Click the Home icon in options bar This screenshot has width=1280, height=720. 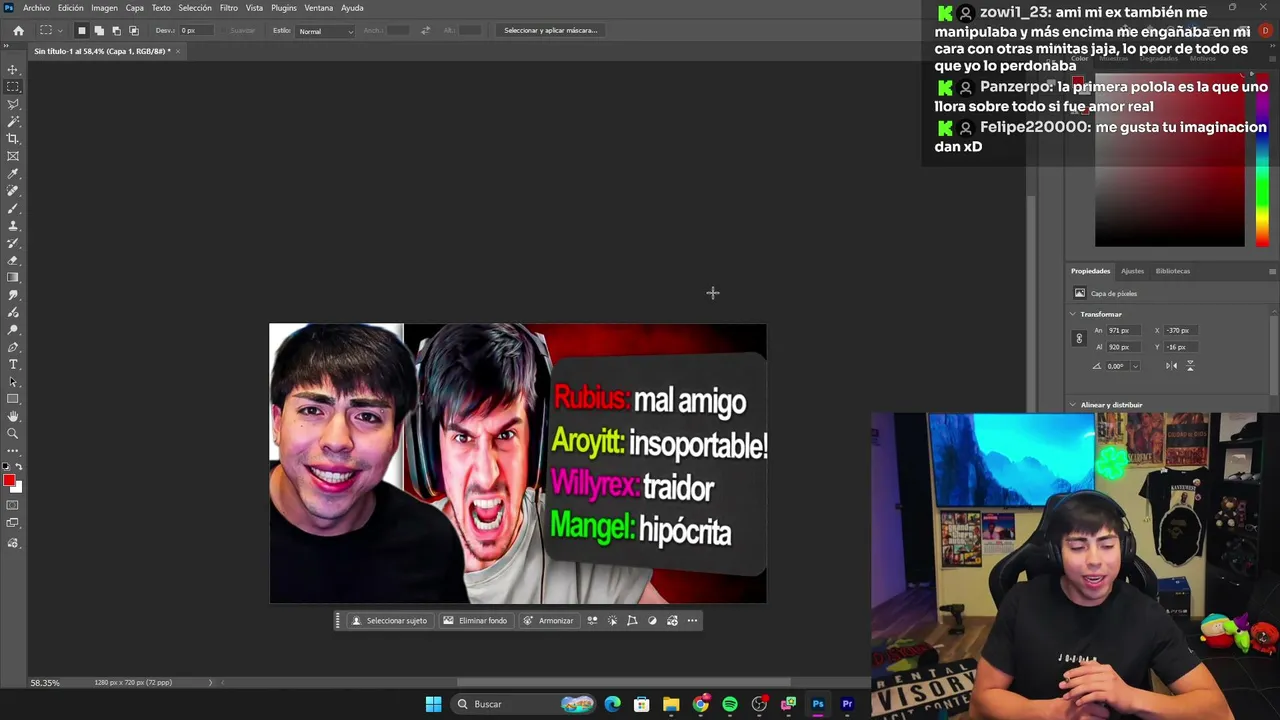tap(18, 31)
